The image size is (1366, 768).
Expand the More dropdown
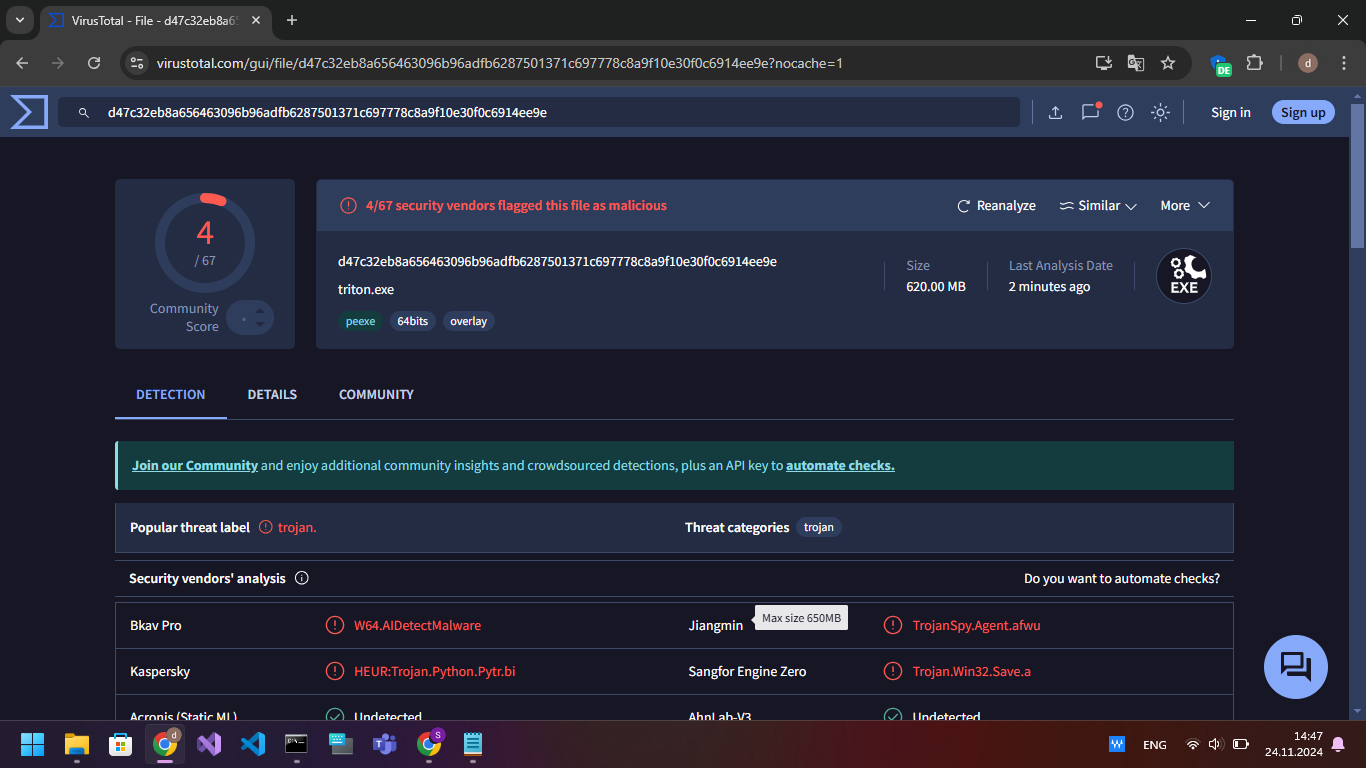tap(1185, 205)
